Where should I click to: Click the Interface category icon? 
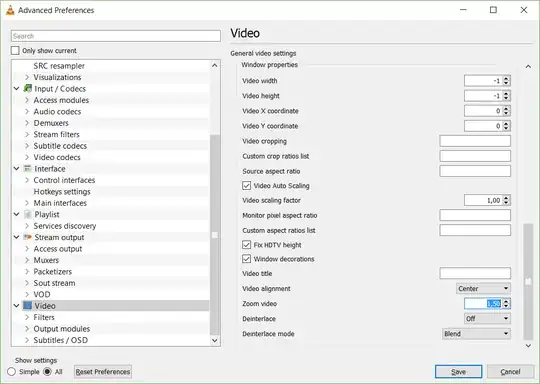[27, 168]
